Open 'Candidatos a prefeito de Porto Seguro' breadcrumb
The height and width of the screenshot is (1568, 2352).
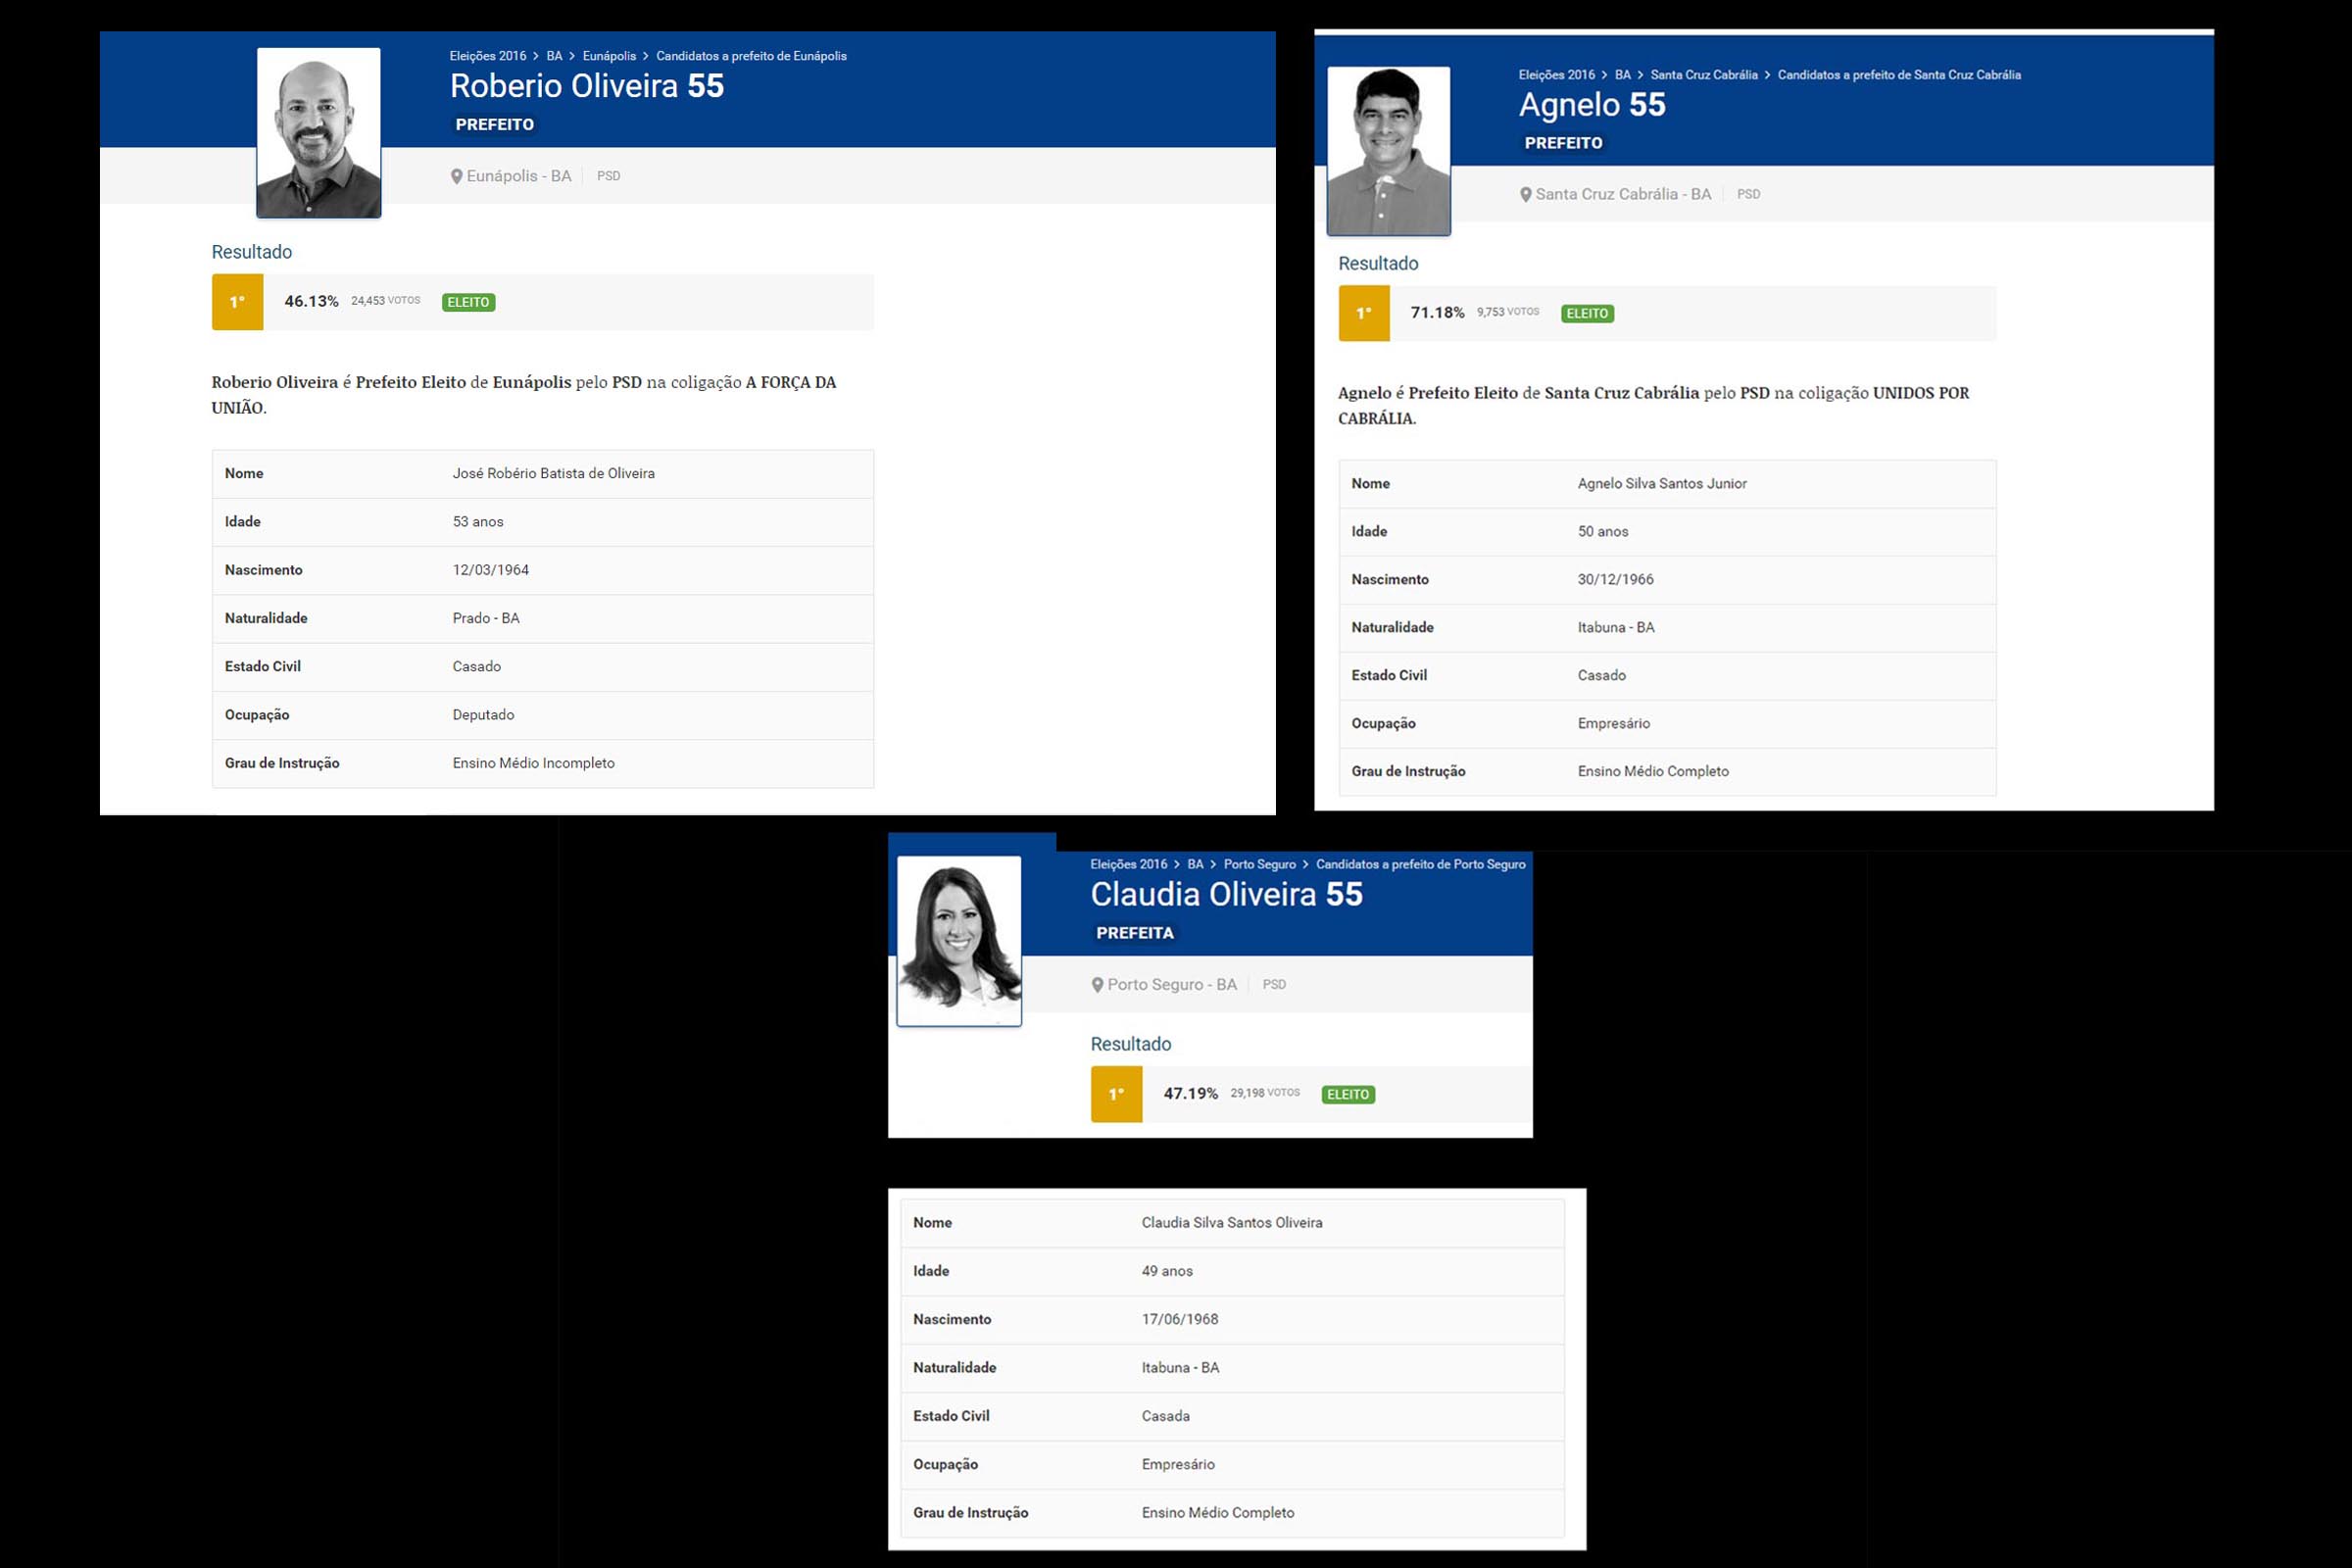tap(1420, 864)
